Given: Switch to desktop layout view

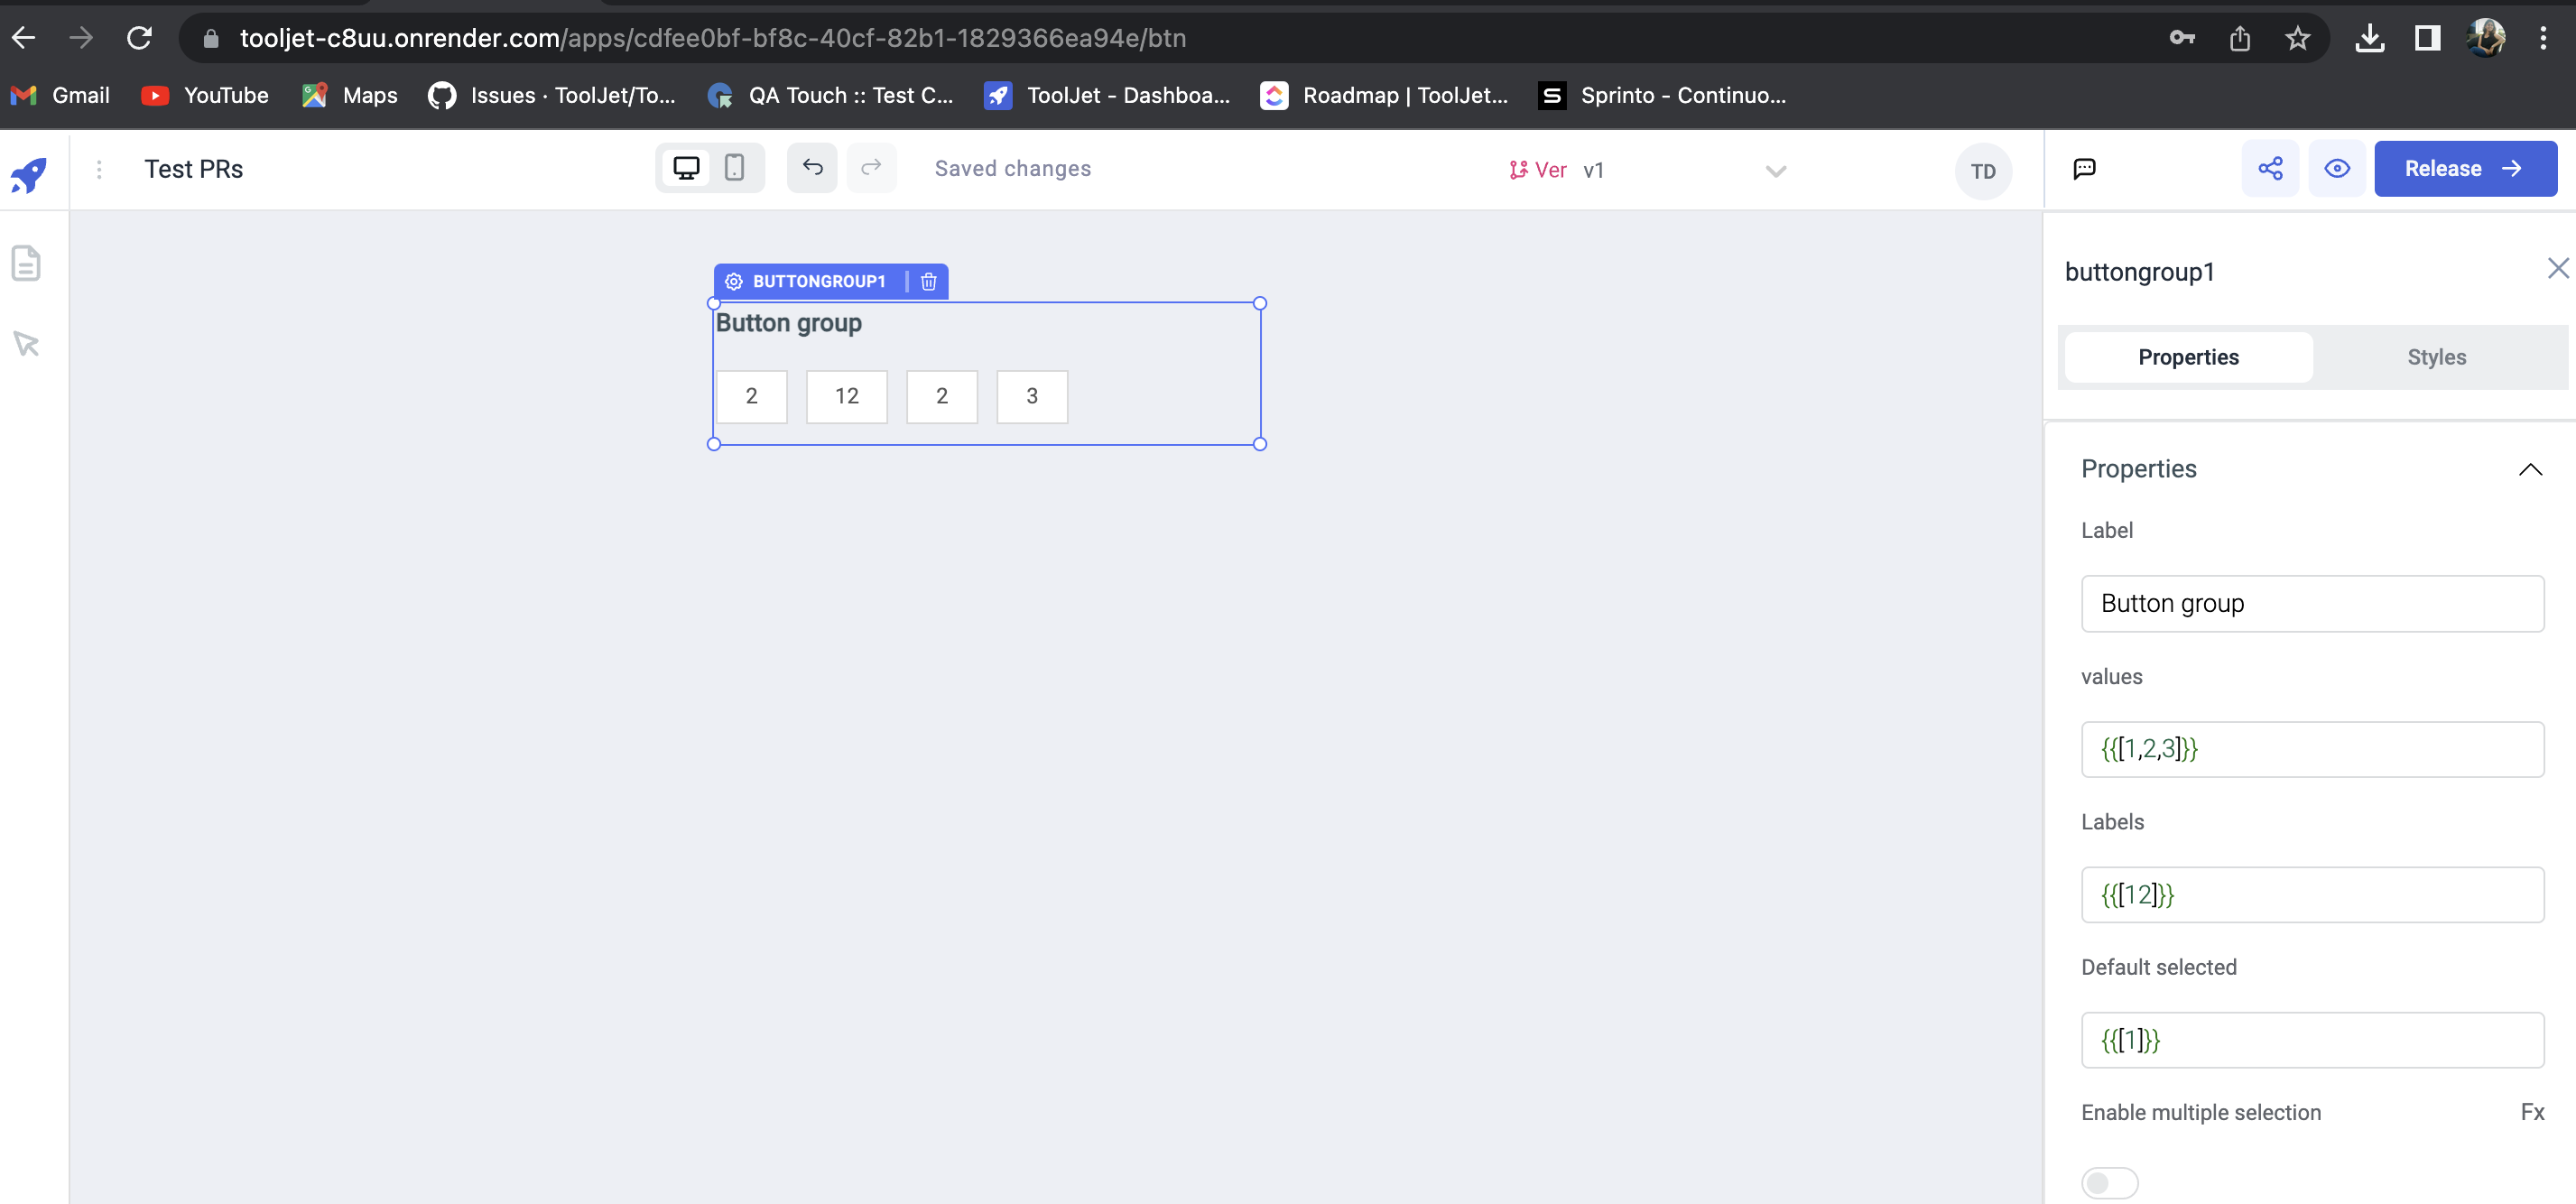Looking at the screenshot, I should point(685,168).
